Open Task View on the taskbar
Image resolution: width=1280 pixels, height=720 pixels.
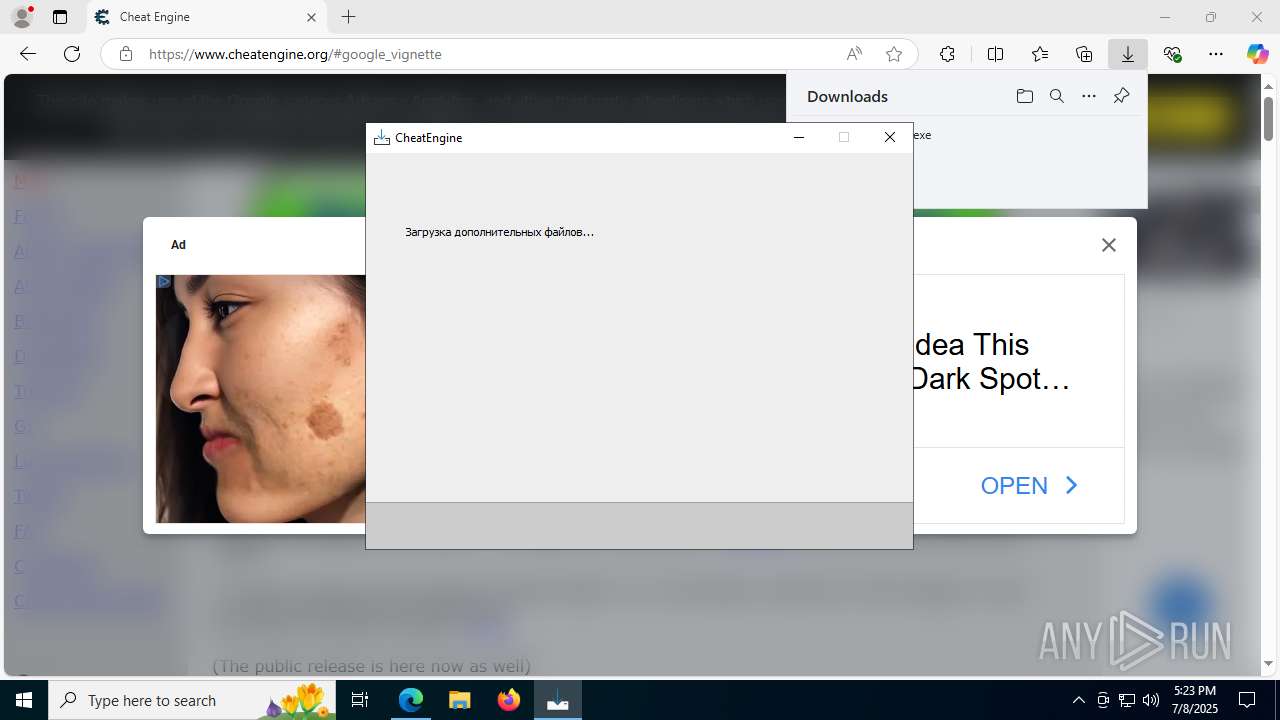tap(360, 700)
